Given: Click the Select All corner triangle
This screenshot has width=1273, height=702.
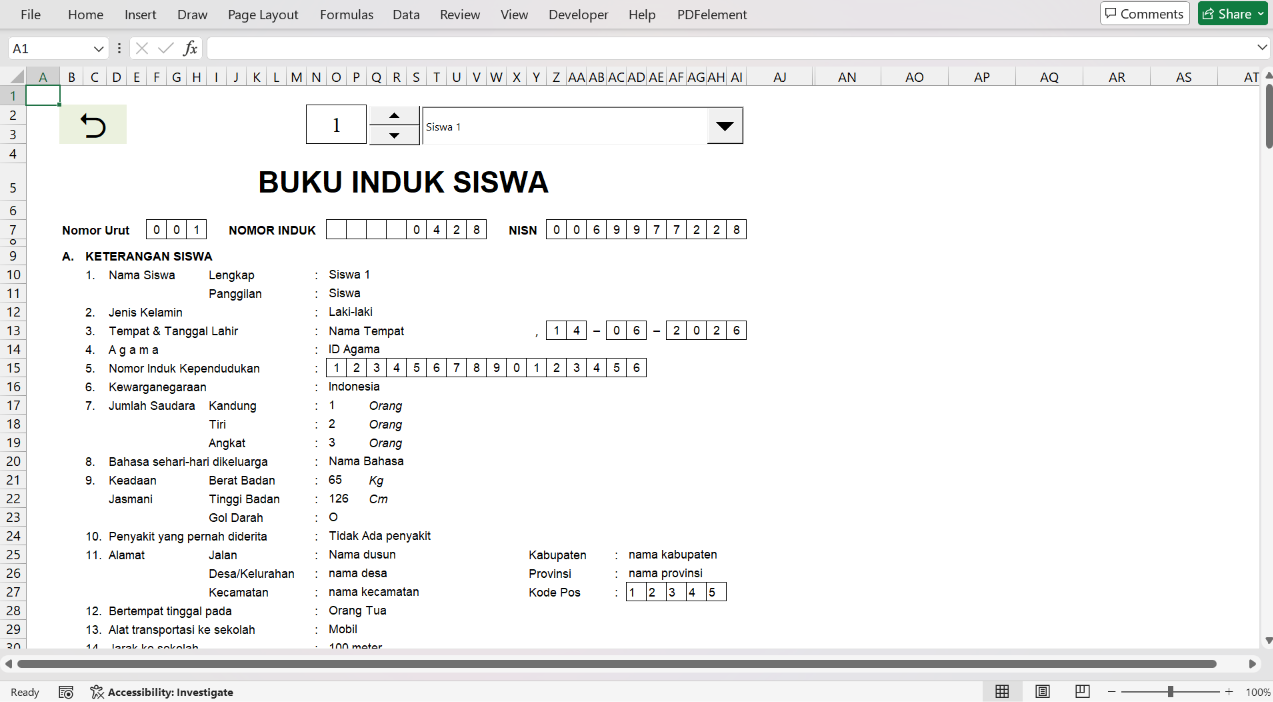Looking at the screenshot, I should [17, 77].
